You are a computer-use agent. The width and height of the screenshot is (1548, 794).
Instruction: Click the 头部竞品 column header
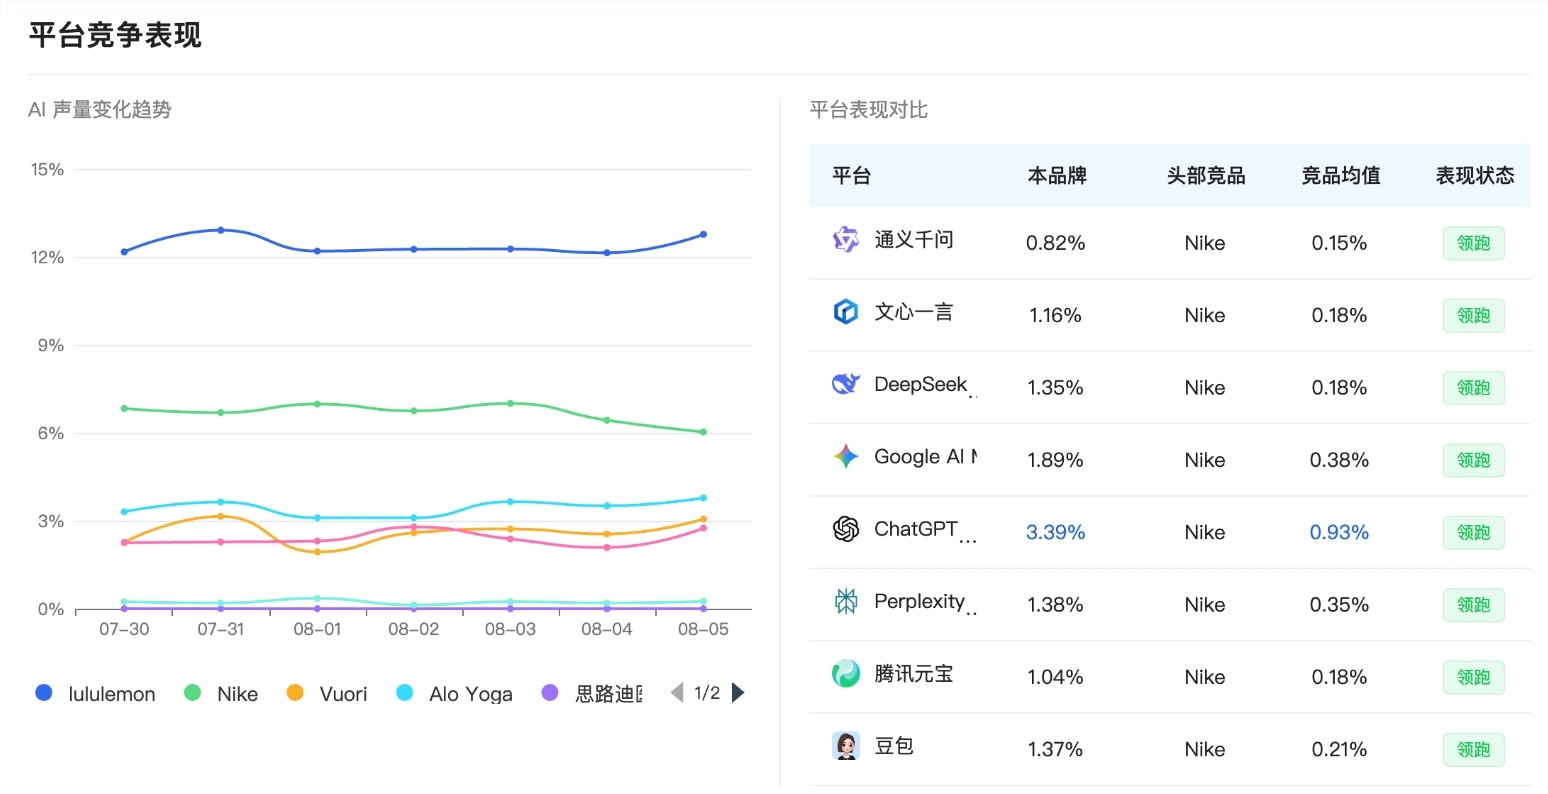tap(1206, 176)
